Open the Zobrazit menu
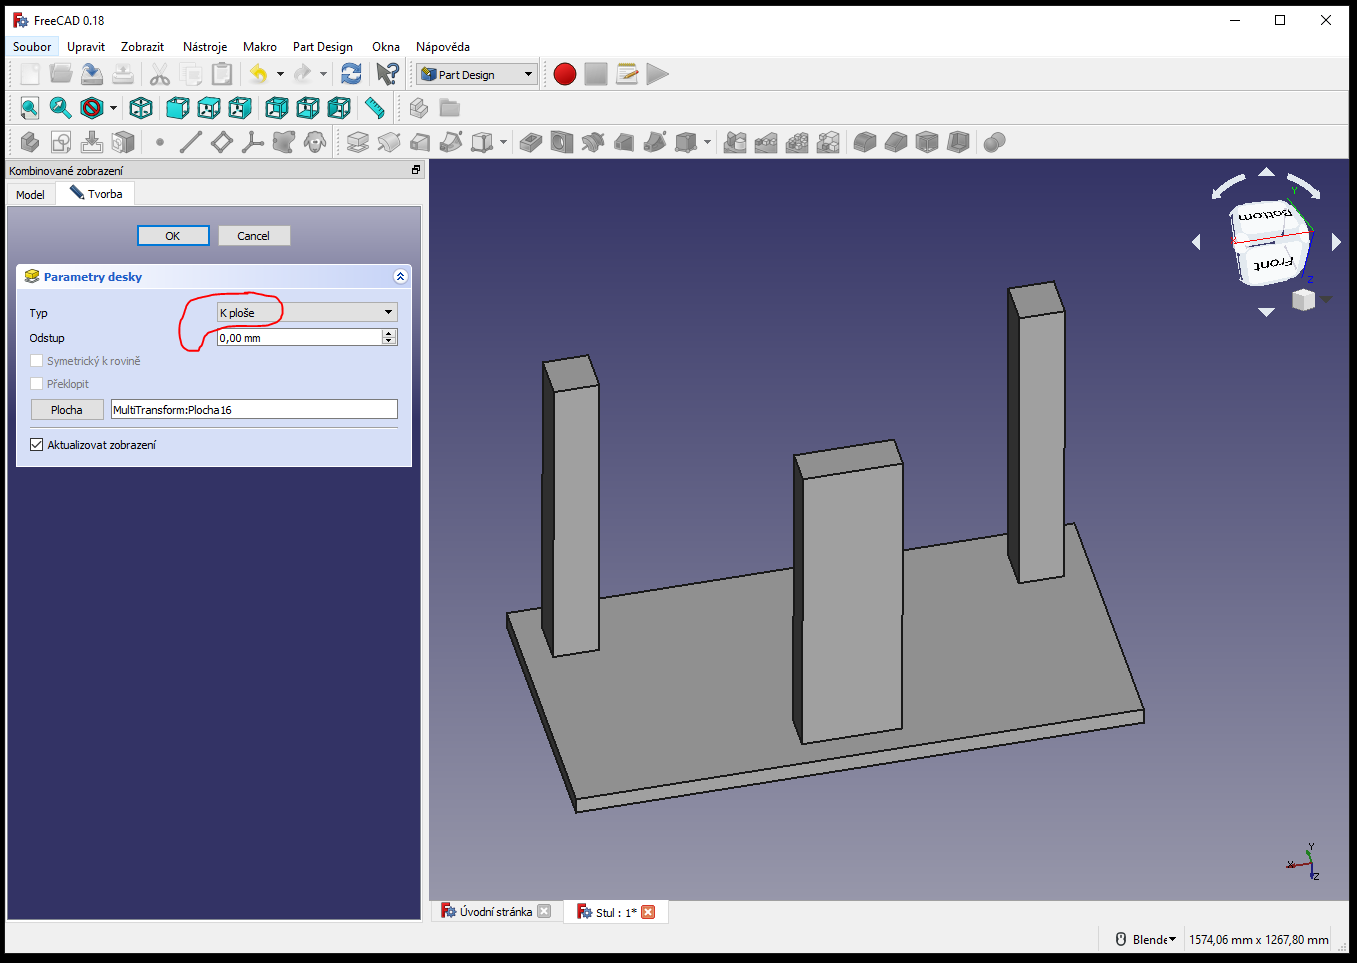 (x=142, y=47)
